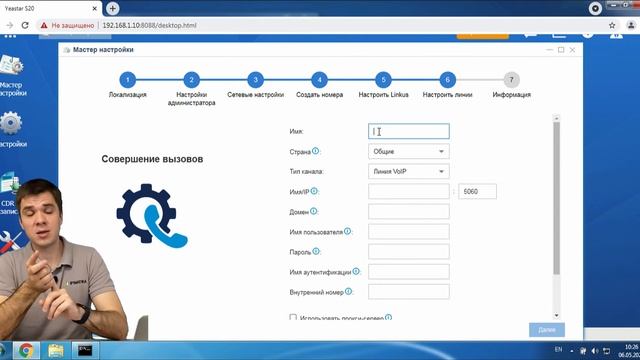Click the browser address bar URL

149,25
